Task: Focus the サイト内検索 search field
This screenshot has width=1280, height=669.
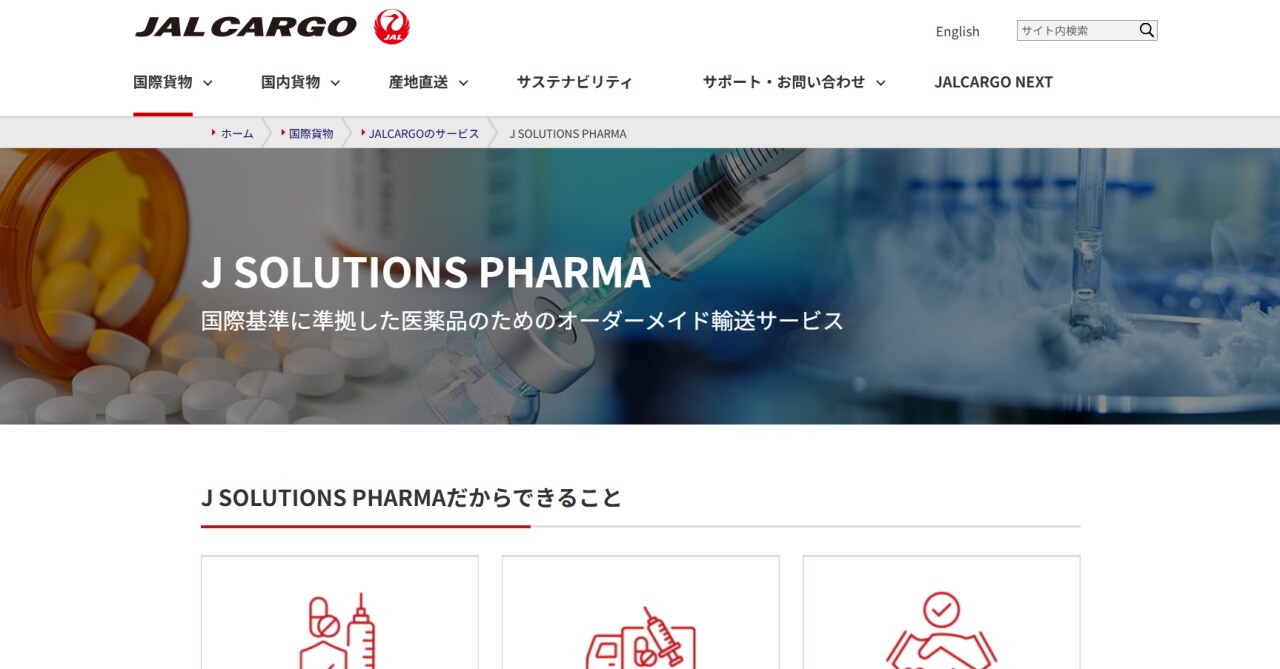Action: 1077,30
